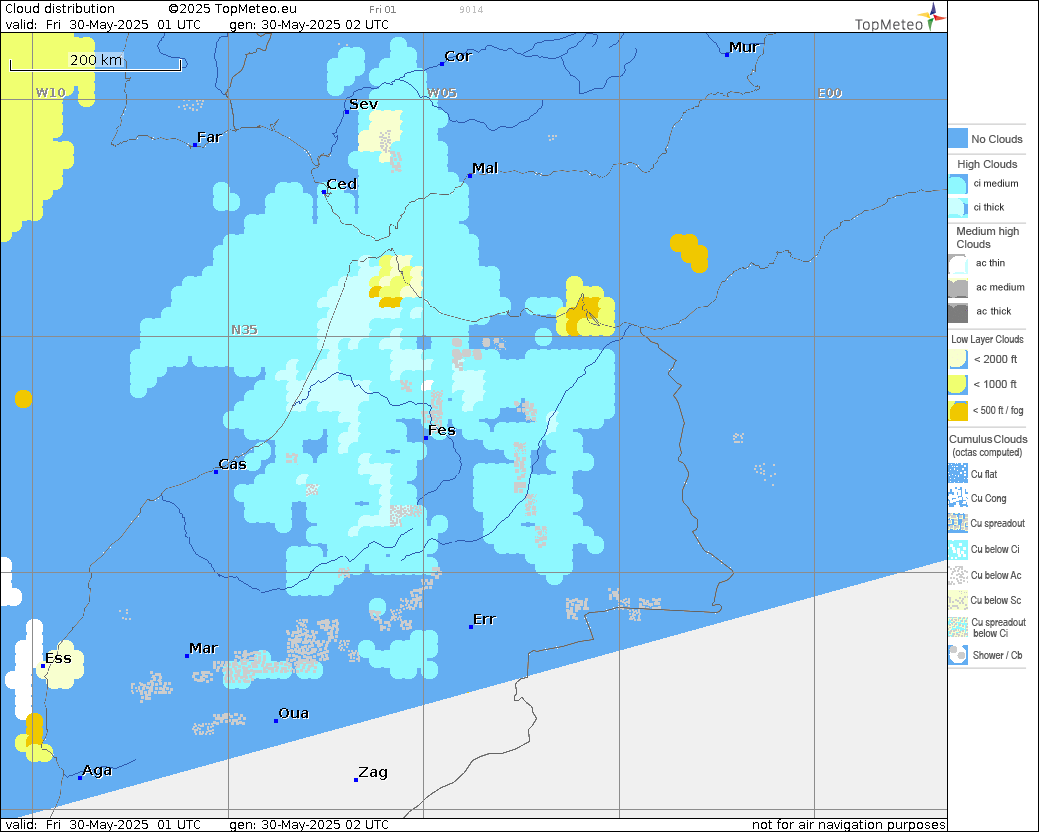Click the Far city marker
This screenshot has width=1039, height=832.
(x=195, y=144)
